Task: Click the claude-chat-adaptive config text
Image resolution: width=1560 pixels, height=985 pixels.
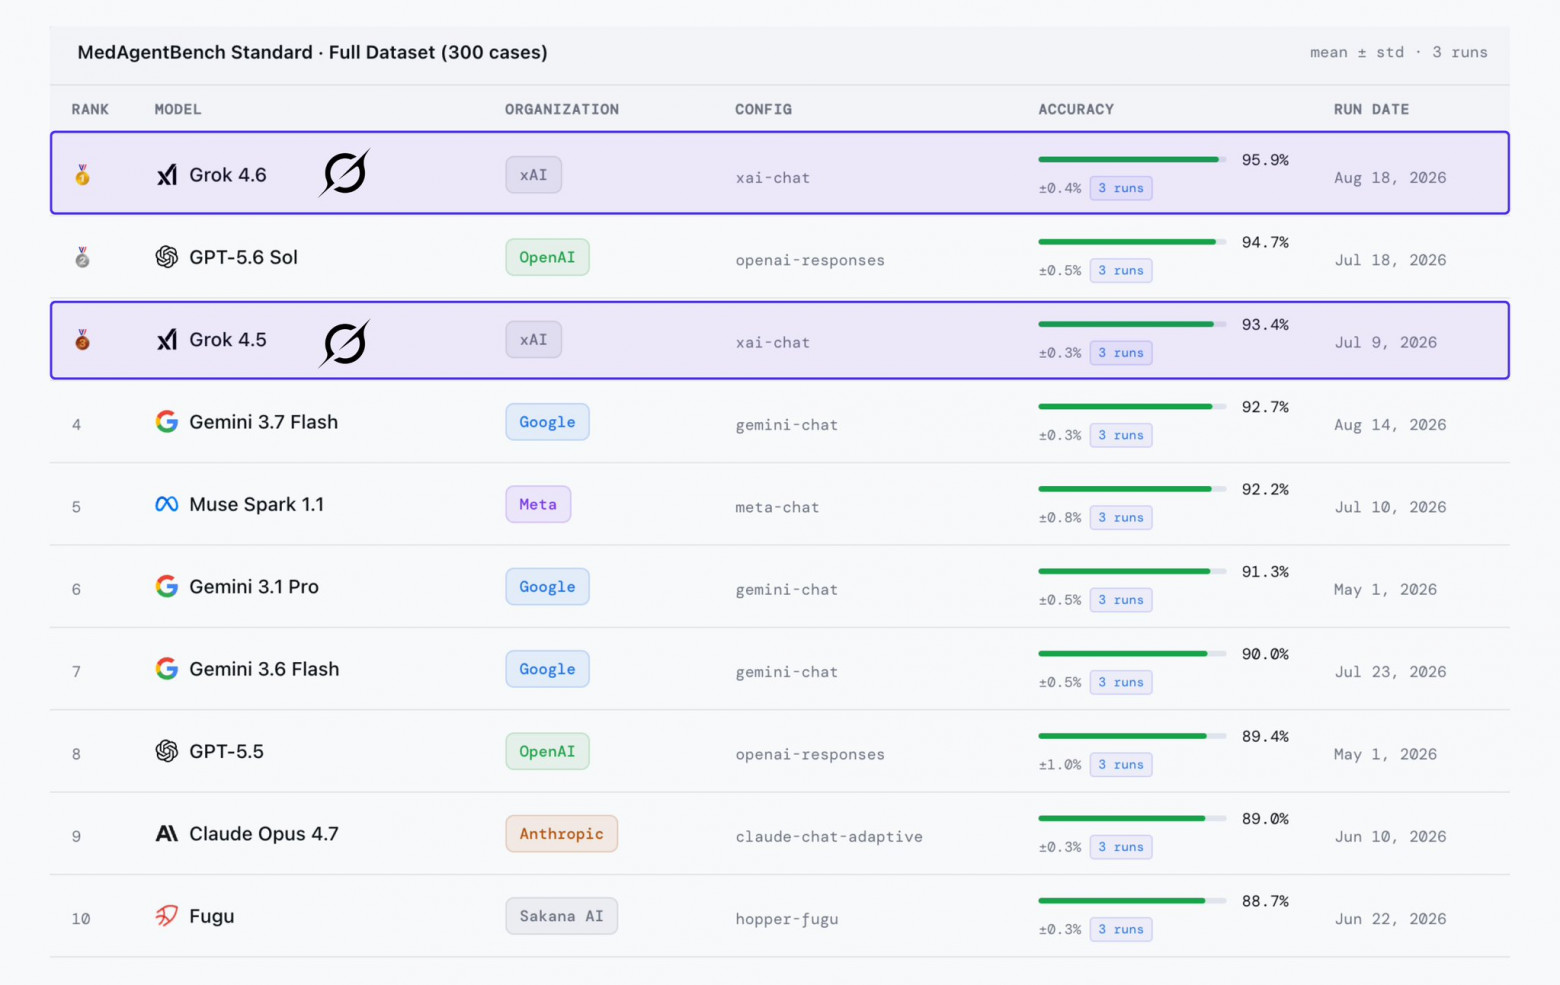Action: click(829, 837)
